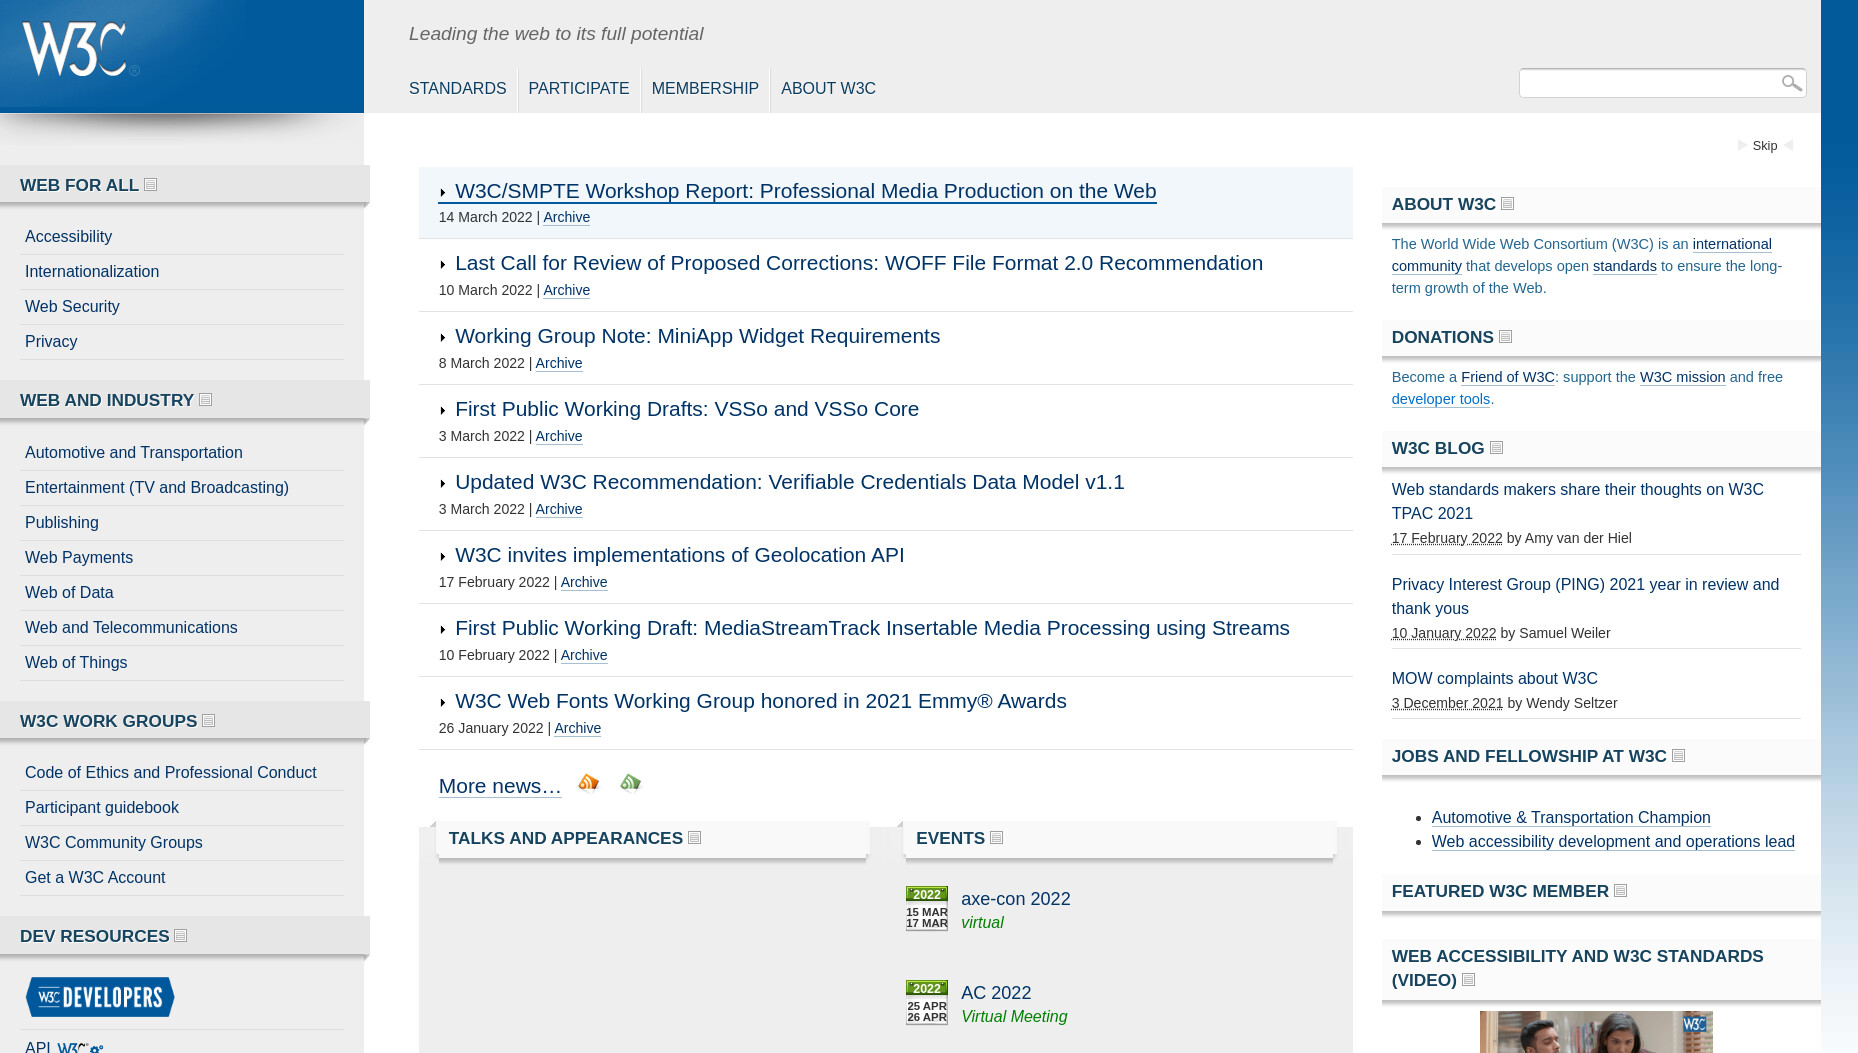
Task: Open the Privacy page
Action: (51, 342)
